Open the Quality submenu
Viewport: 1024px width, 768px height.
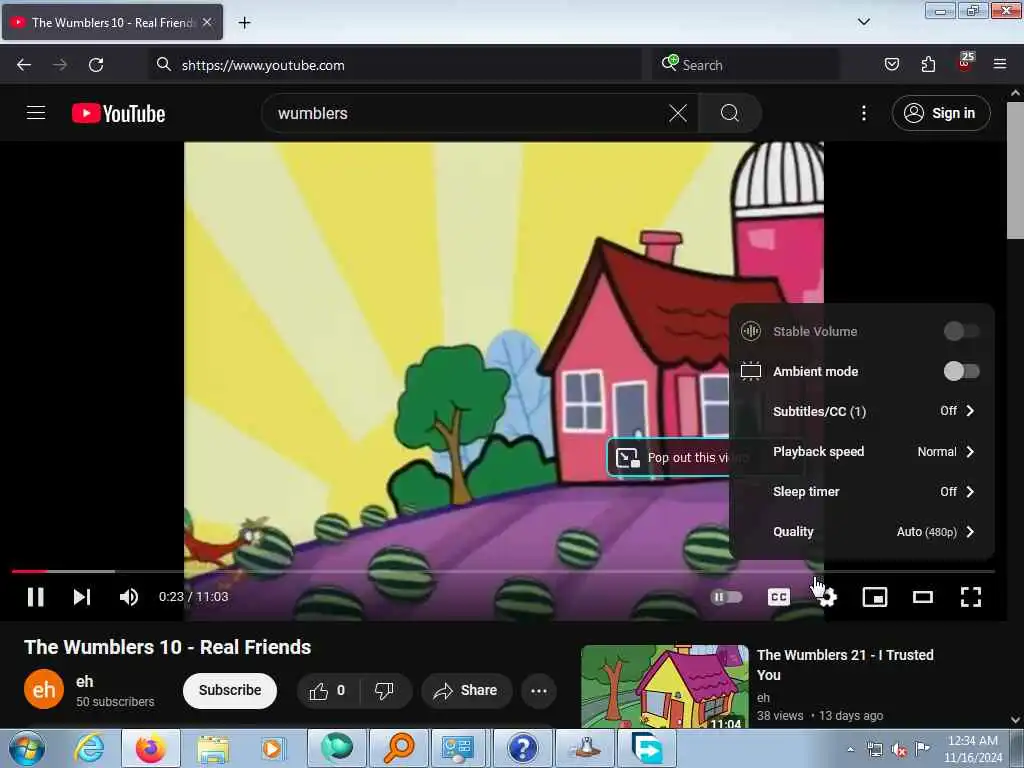[x=861, y=532]
